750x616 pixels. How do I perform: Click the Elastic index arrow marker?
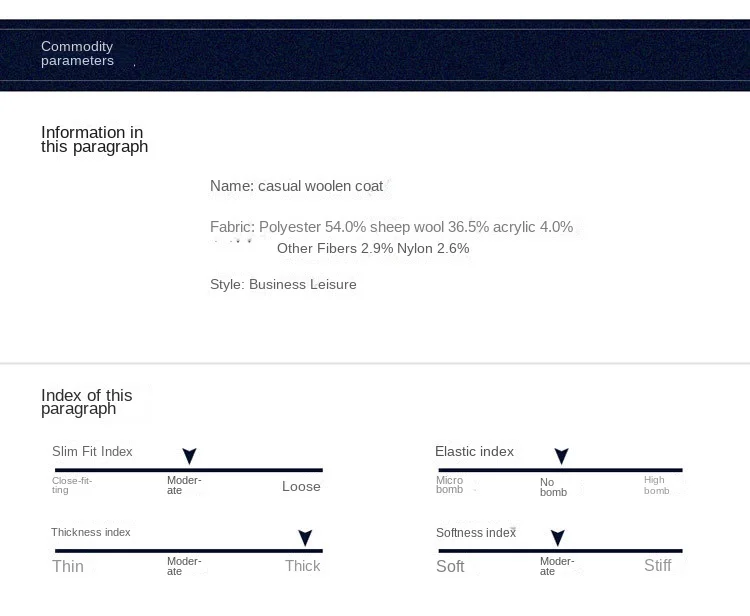coord(561,457)
